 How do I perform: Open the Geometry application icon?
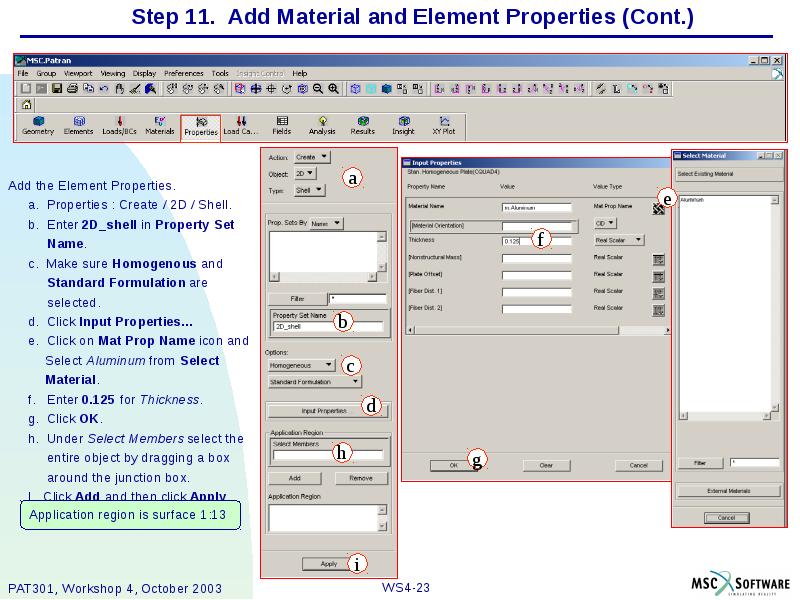tap(36, 126)
